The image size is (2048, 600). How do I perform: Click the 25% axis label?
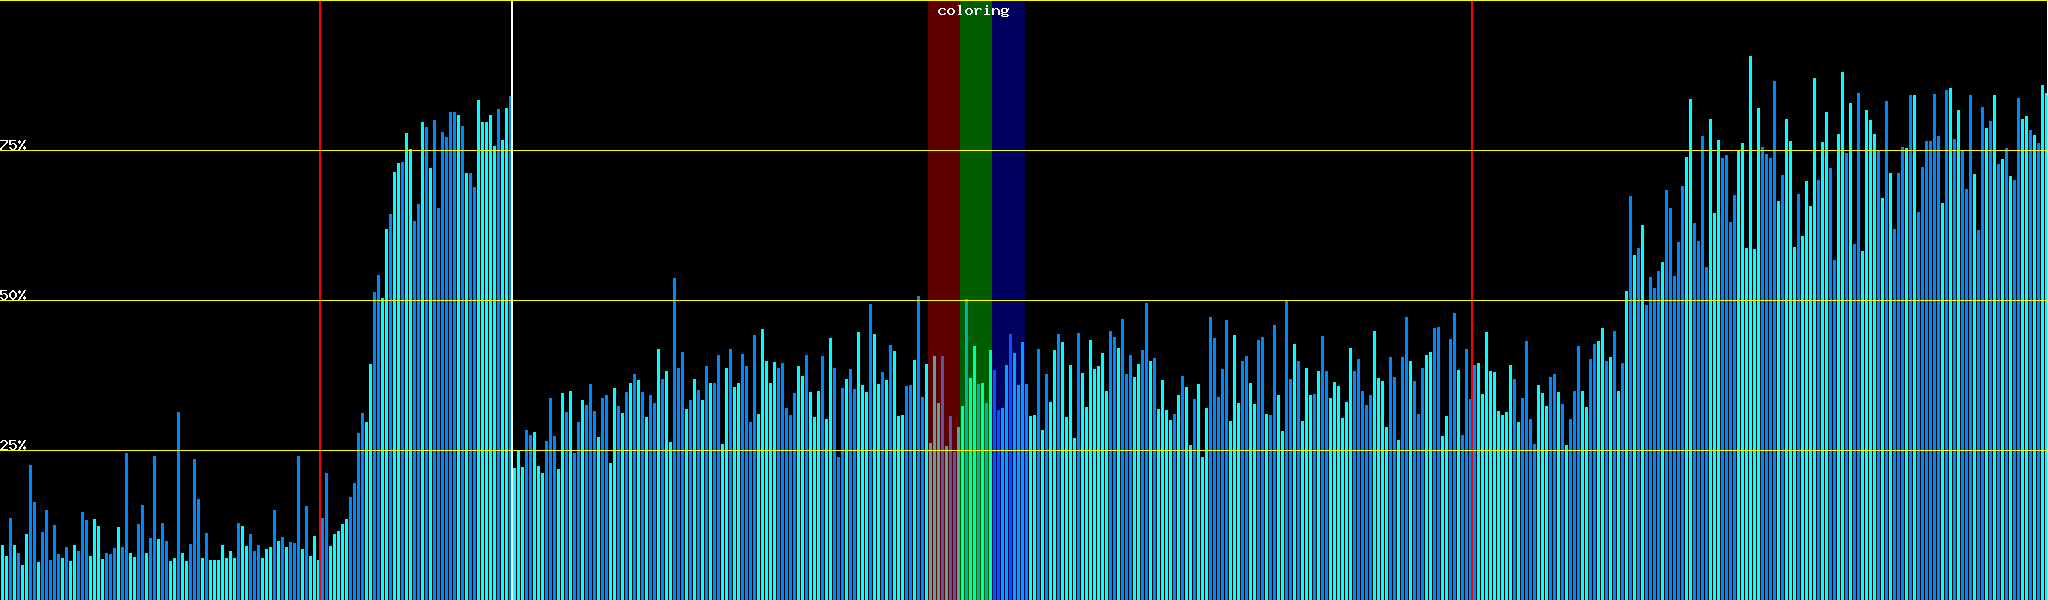point(13,445)
